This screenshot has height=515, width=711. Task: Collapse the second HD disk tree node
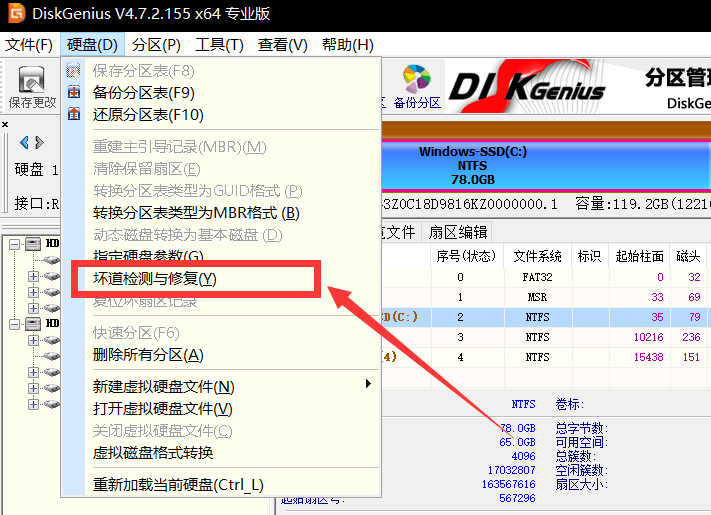coord(15,324)
